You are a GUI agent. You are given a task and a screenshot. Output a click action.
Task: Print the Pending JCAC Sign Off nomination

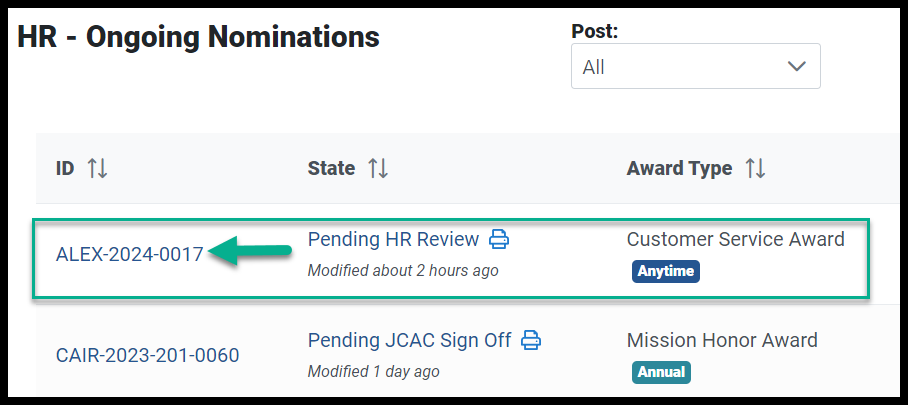(531, 340)
